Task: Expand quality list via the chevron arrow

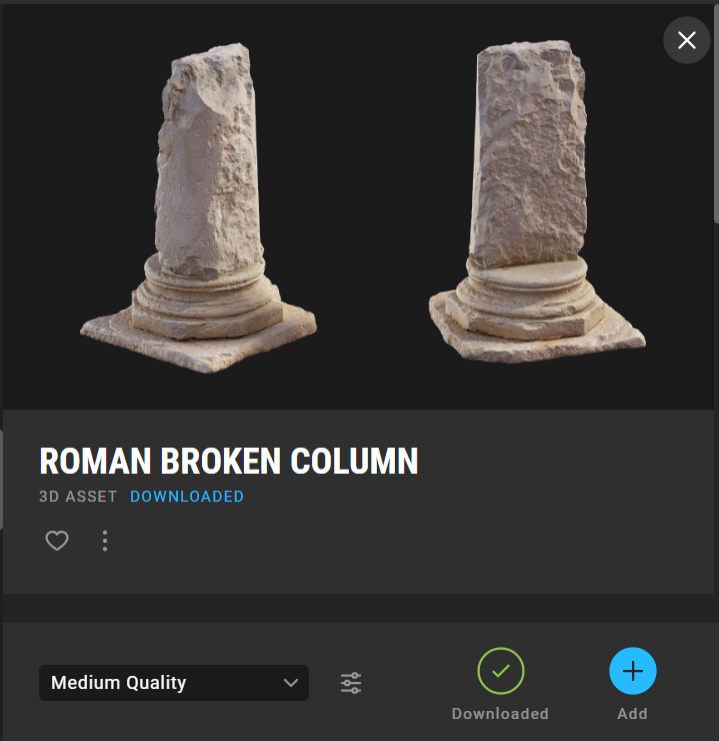Action: click(291, 683)
